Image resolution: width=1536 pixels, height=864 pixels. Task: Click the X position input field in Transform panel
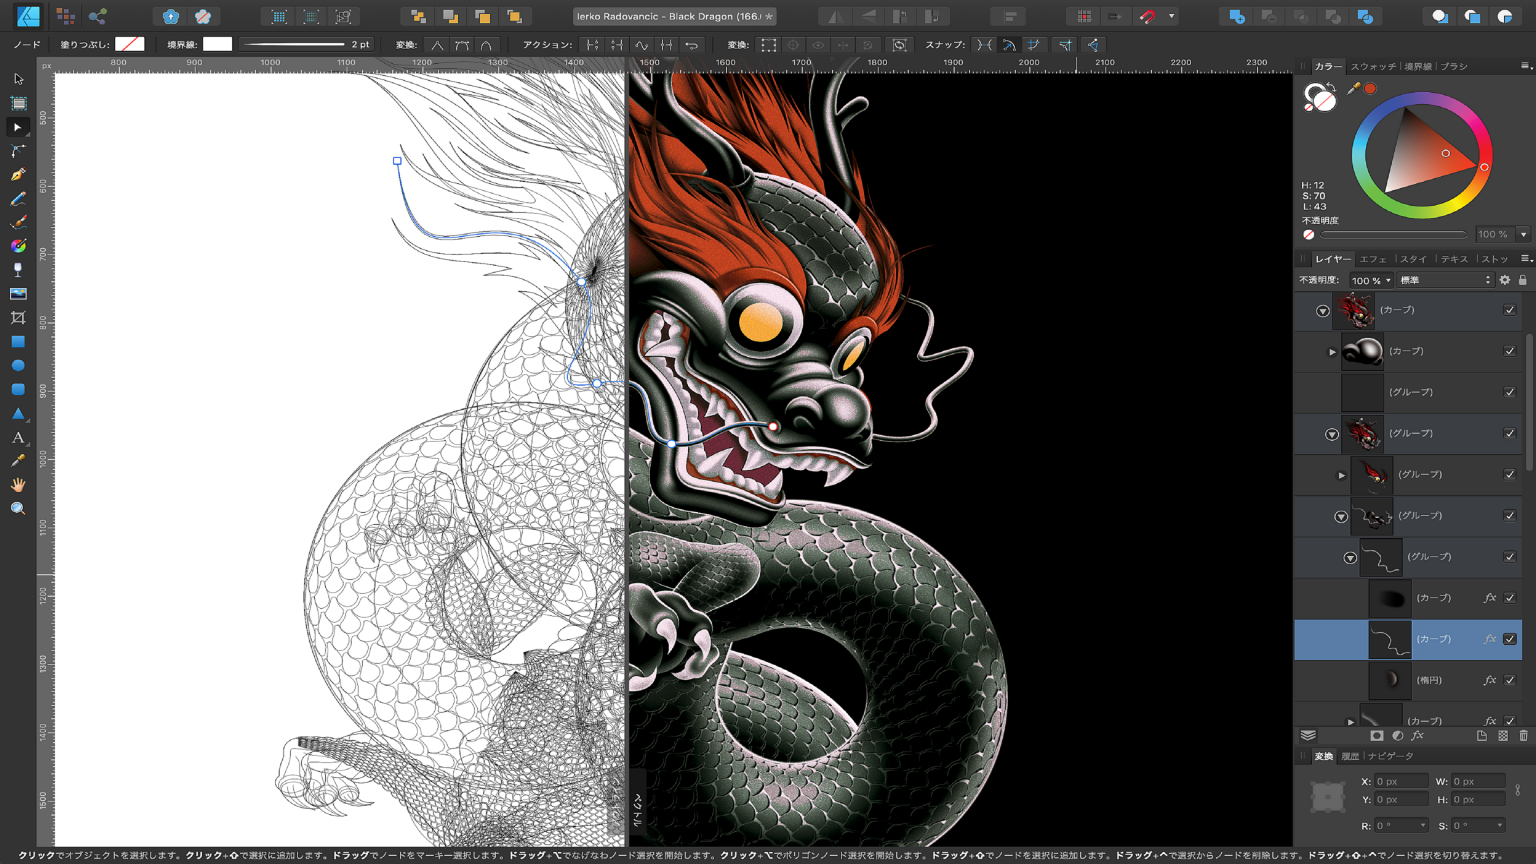coord(1400,781)
